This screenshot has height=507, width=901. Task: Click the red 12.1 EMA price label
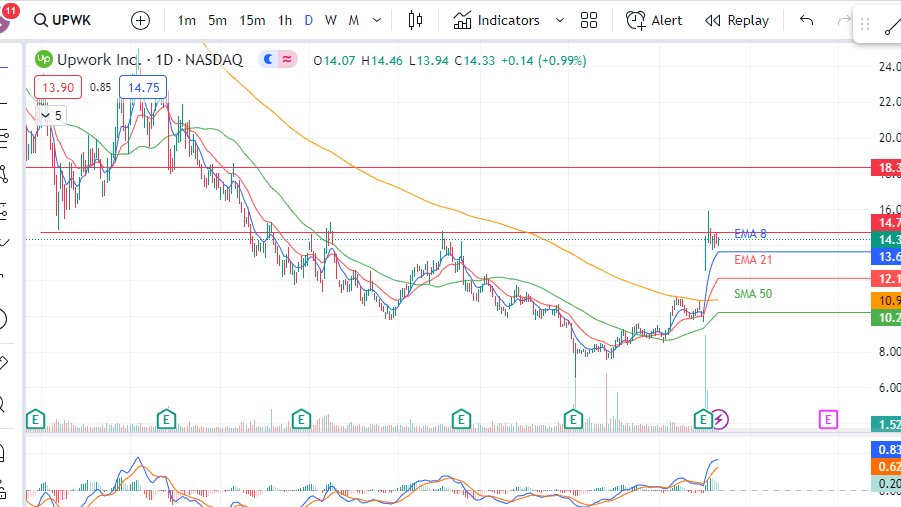pos(886,279)
